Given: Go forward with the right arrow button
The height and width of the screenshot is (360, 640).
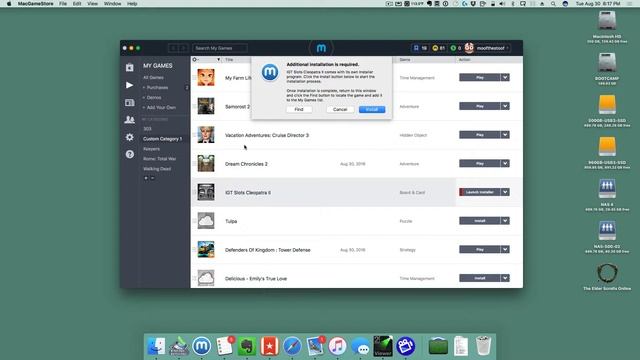Looking at the screenshot, I should pyautogui.click(x=183, y=48).
